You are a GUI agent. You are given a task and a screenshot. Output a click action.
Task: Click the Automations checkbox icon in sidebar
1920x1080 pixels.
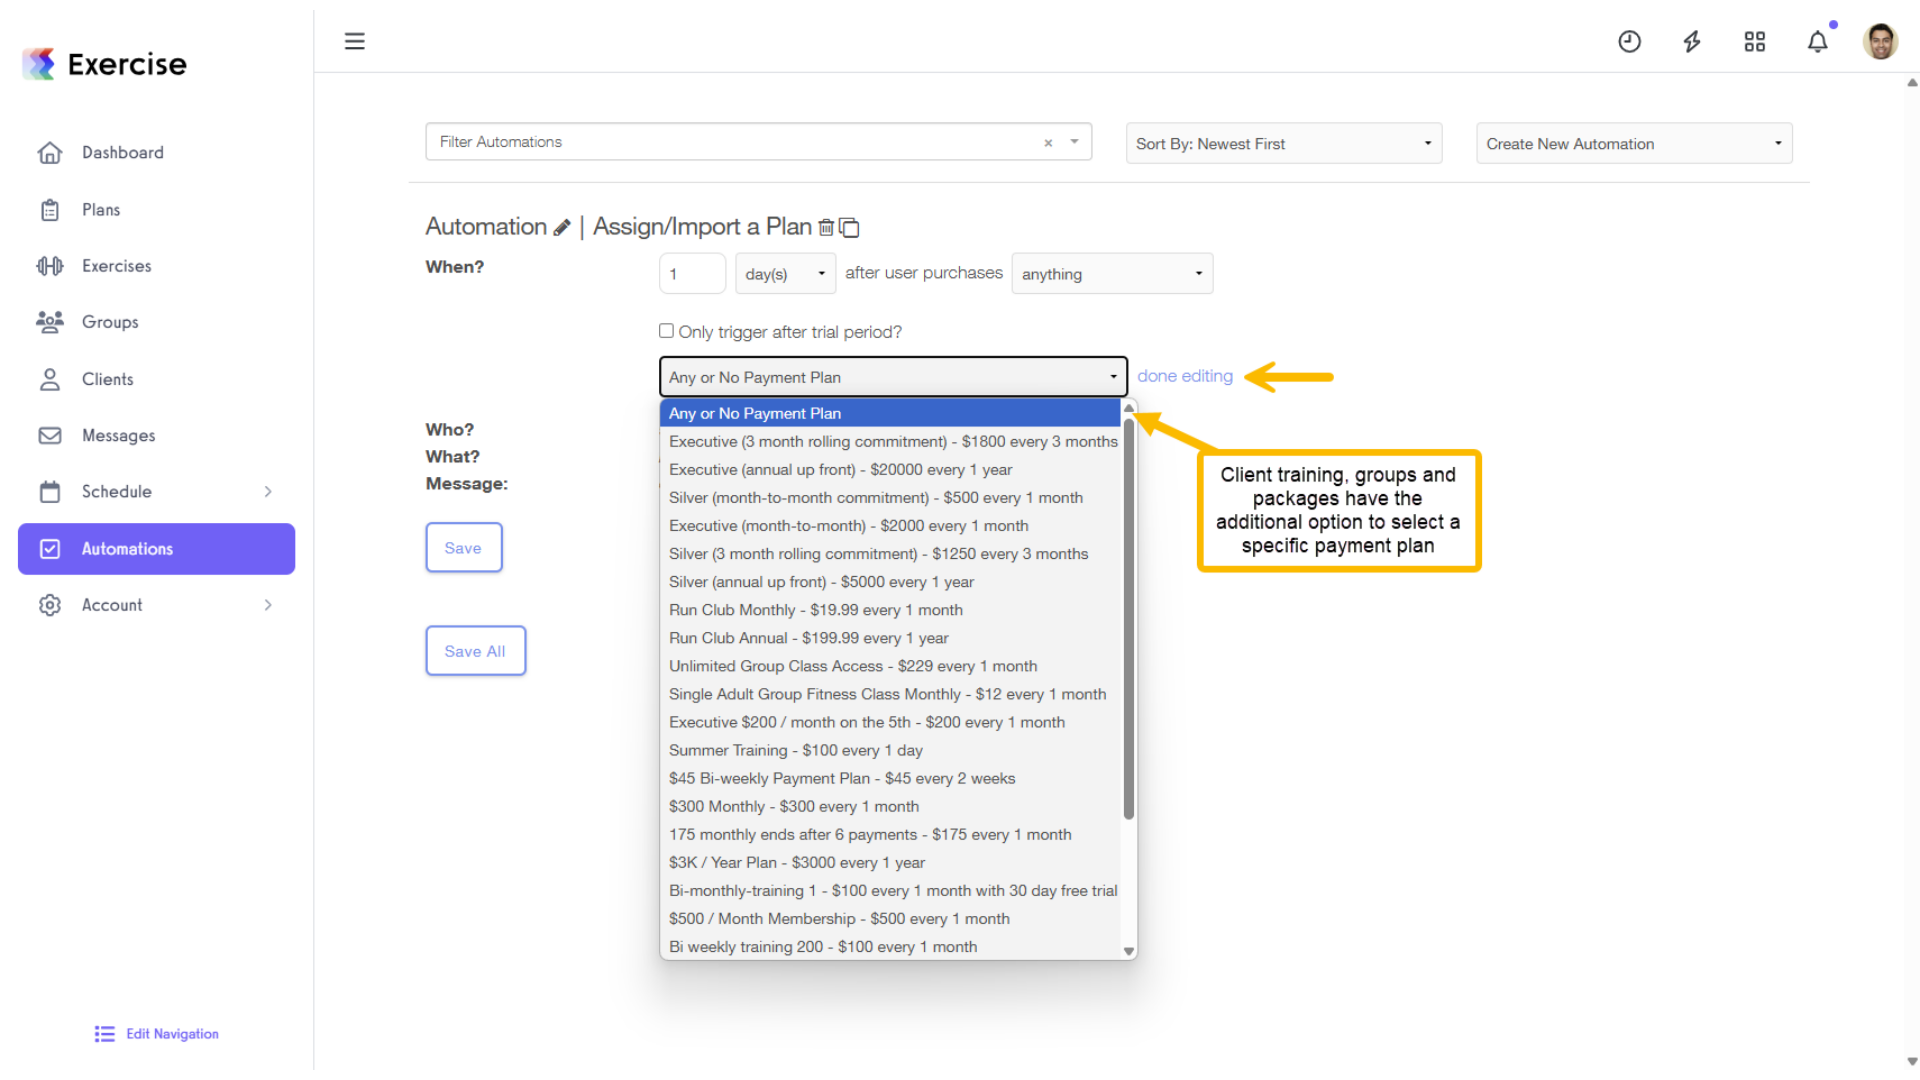50,549
